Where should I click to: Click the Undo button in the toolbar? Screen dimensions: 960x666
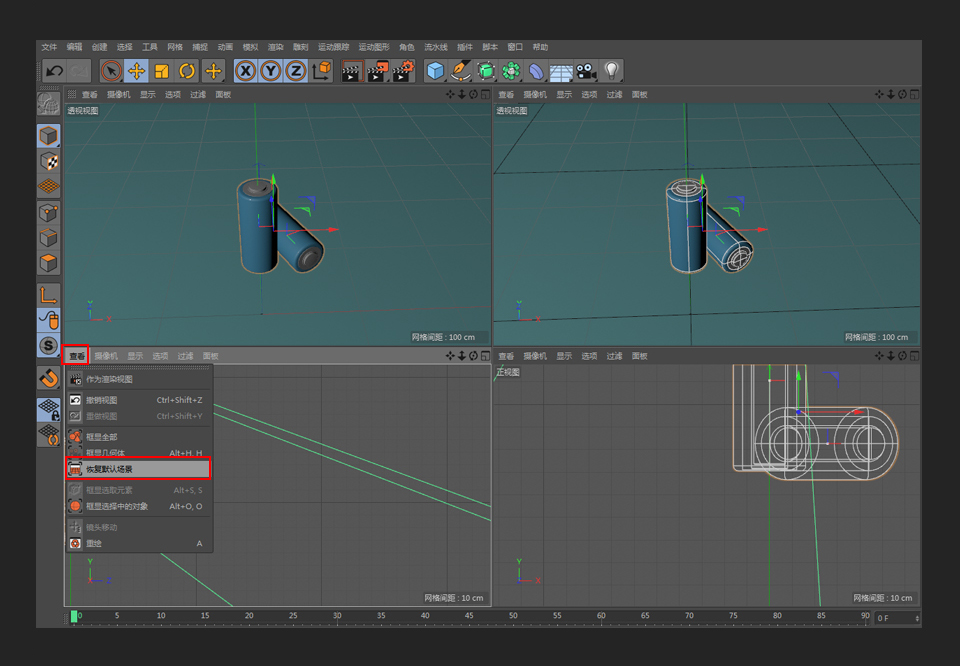coord(53,70)
